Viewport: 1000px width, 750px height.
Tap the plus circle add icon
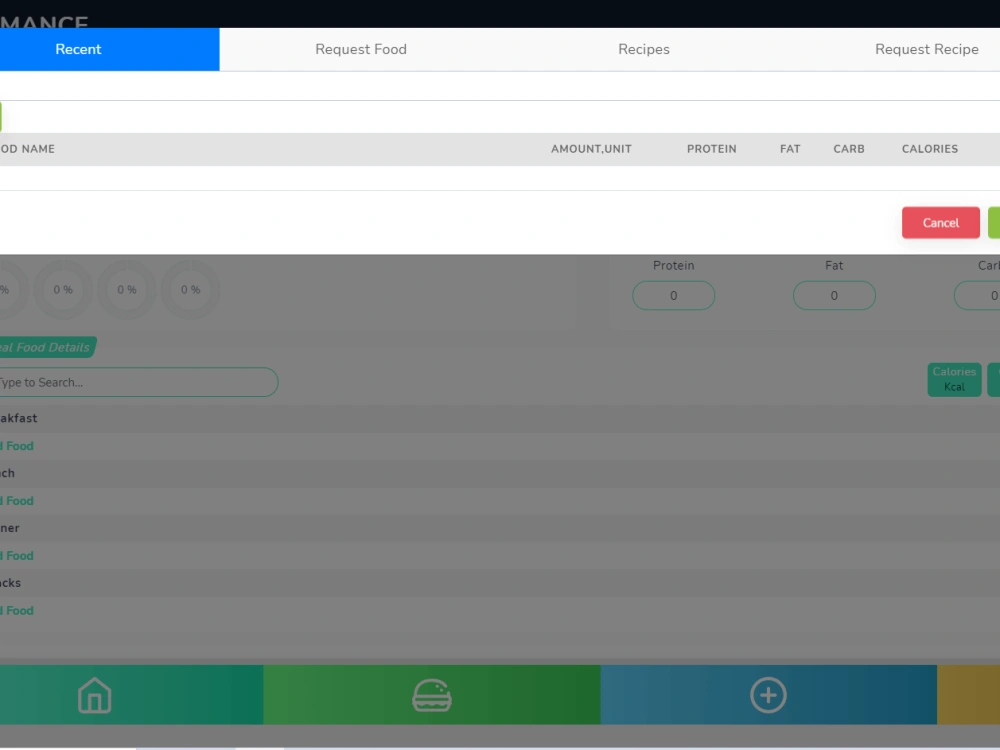pos(768,695)
